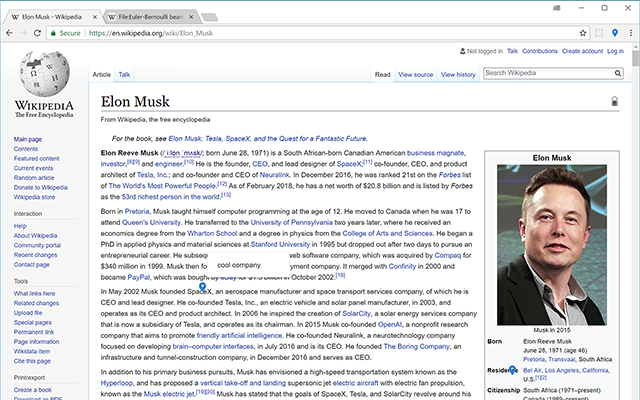Click the green Secure padlock icon
The image size is (640, 400).
click(53, 33)
